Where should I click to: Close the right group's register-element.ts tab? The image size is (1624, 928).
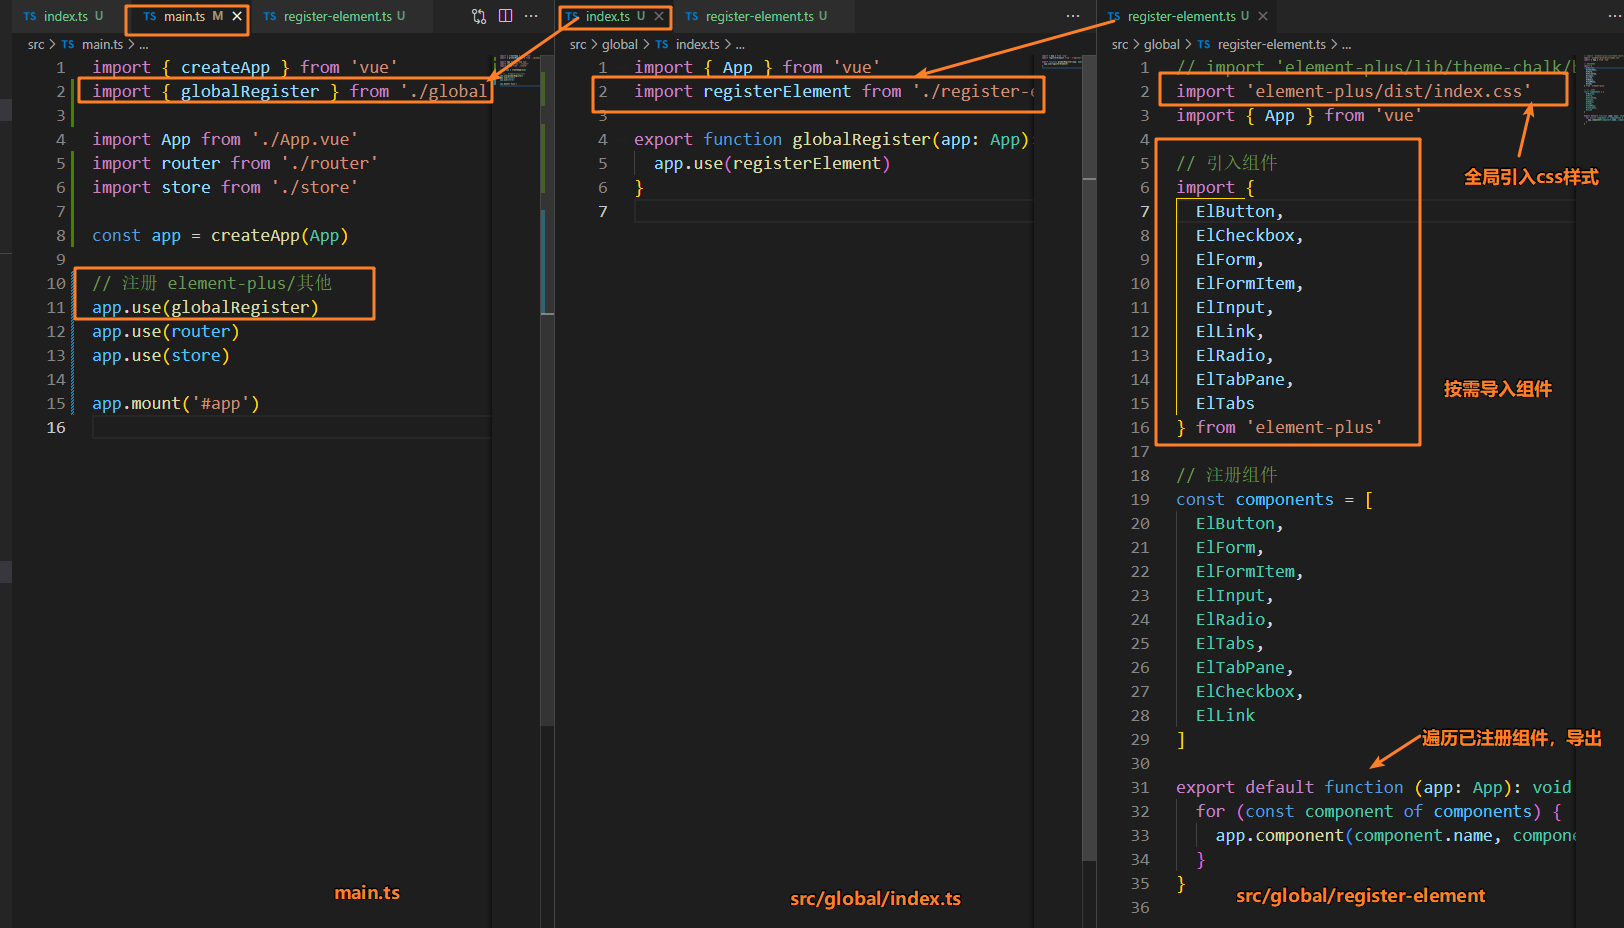click(x=1263, y=16)
